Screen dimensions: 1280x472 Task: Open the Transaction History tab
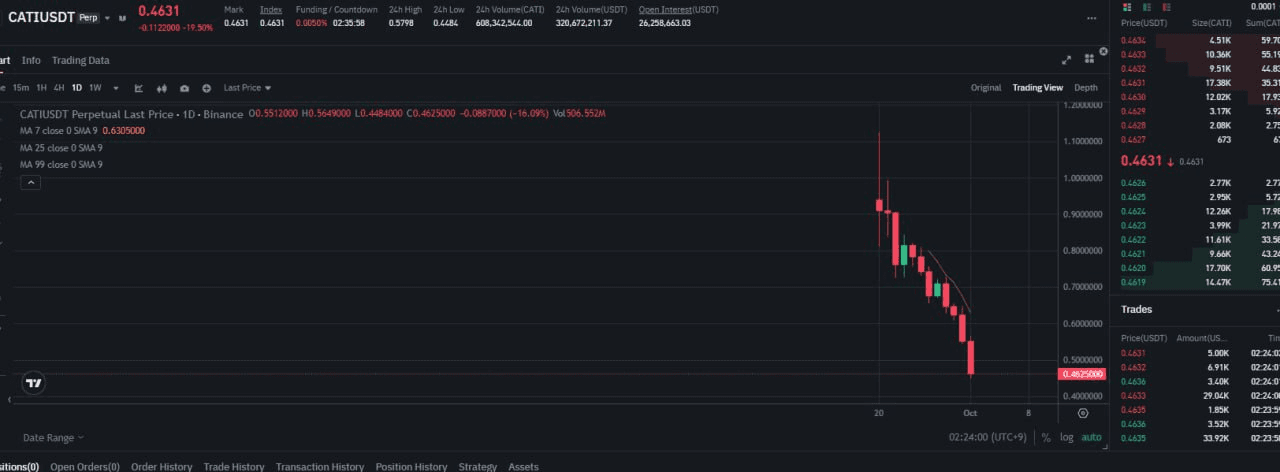tap(320, 466)
